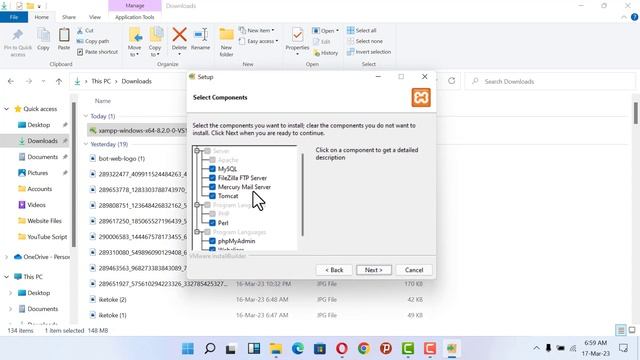Switch to Share ribbon tab
The width and height of the screenshot is (640, 360).
click(69, 17)
